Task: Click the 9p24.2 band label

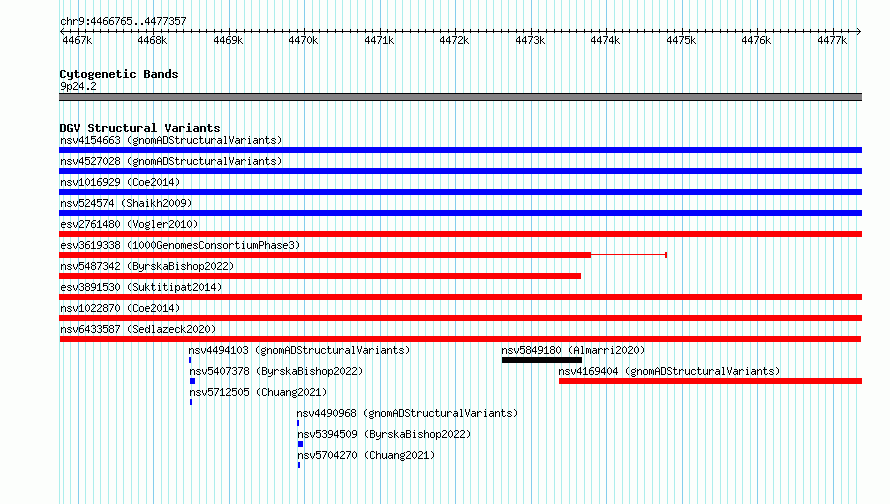Action: (78, 86)
